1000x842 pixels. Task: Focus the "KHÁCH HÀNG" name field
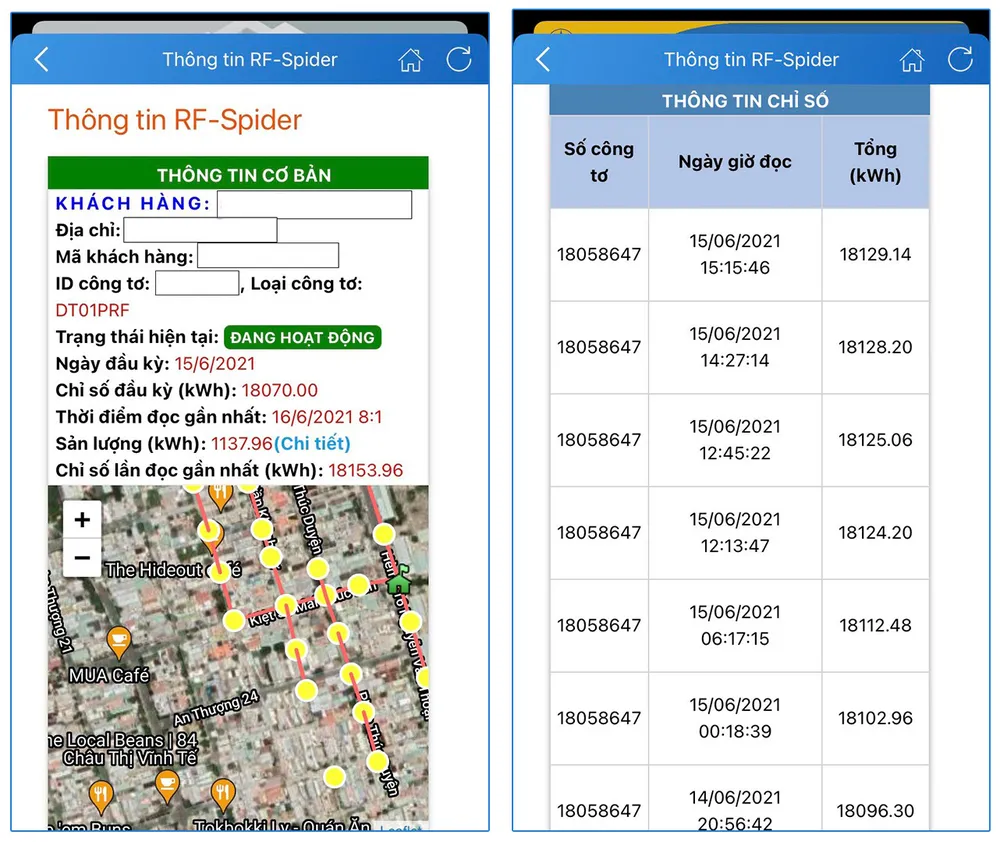pyautogui.click(x=314, y=204)
